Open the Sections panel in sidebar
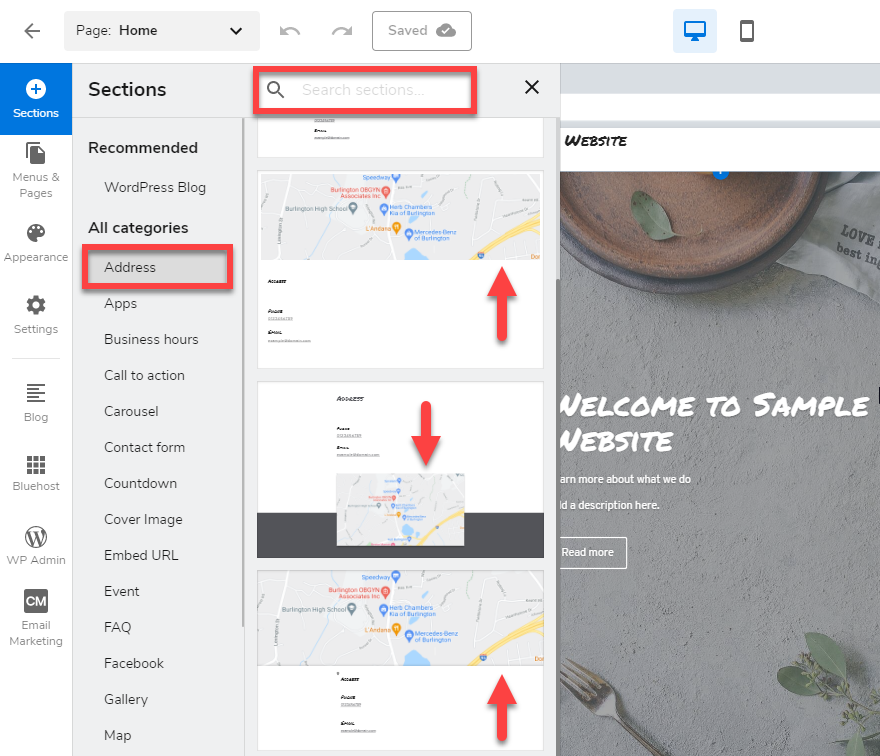The image size is (880, 756). 36,99
